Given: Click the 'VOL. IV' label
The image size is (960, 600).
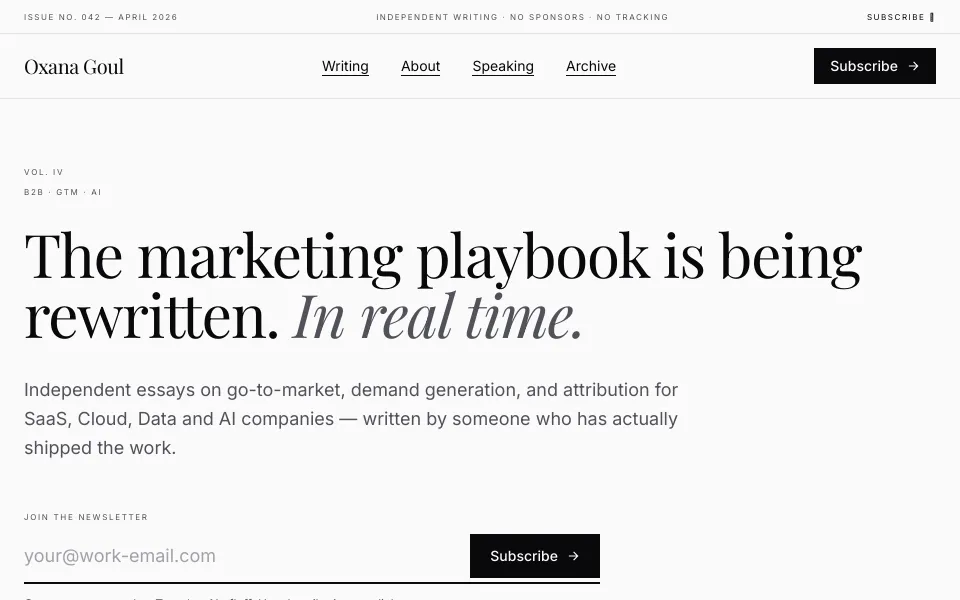Looking at the screenshot, I should pos(43,172).
